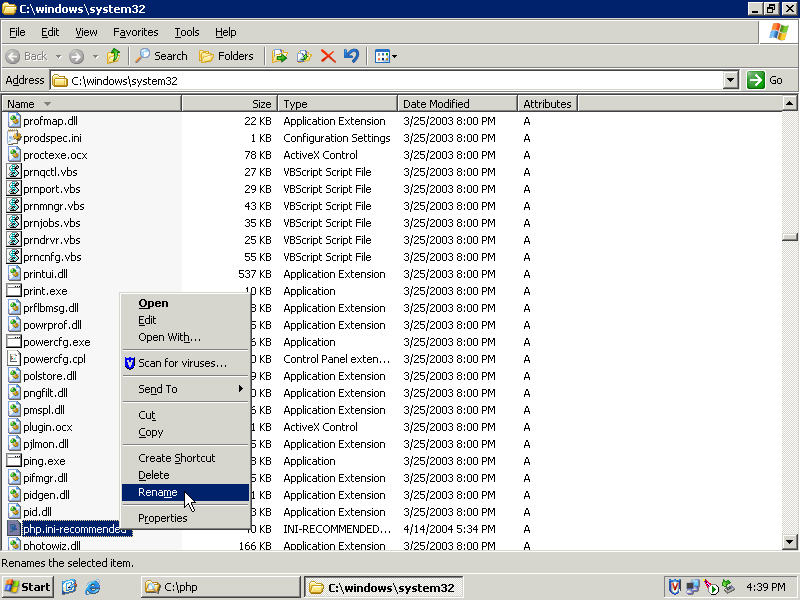Click the Move To toolbar icon

(280, 56)
